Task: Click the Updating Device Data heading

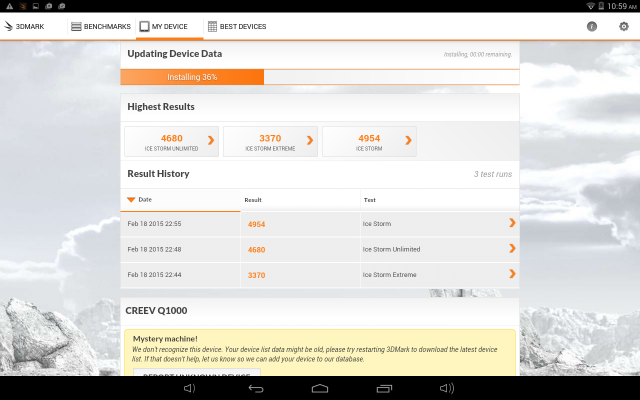Action: [175, 54]
